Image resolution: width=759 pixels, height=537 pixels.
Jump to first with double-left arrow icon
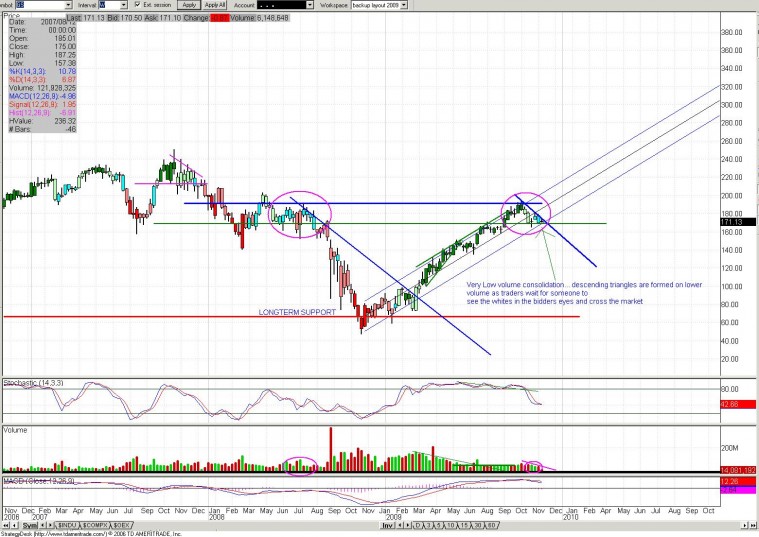(5, 525)
